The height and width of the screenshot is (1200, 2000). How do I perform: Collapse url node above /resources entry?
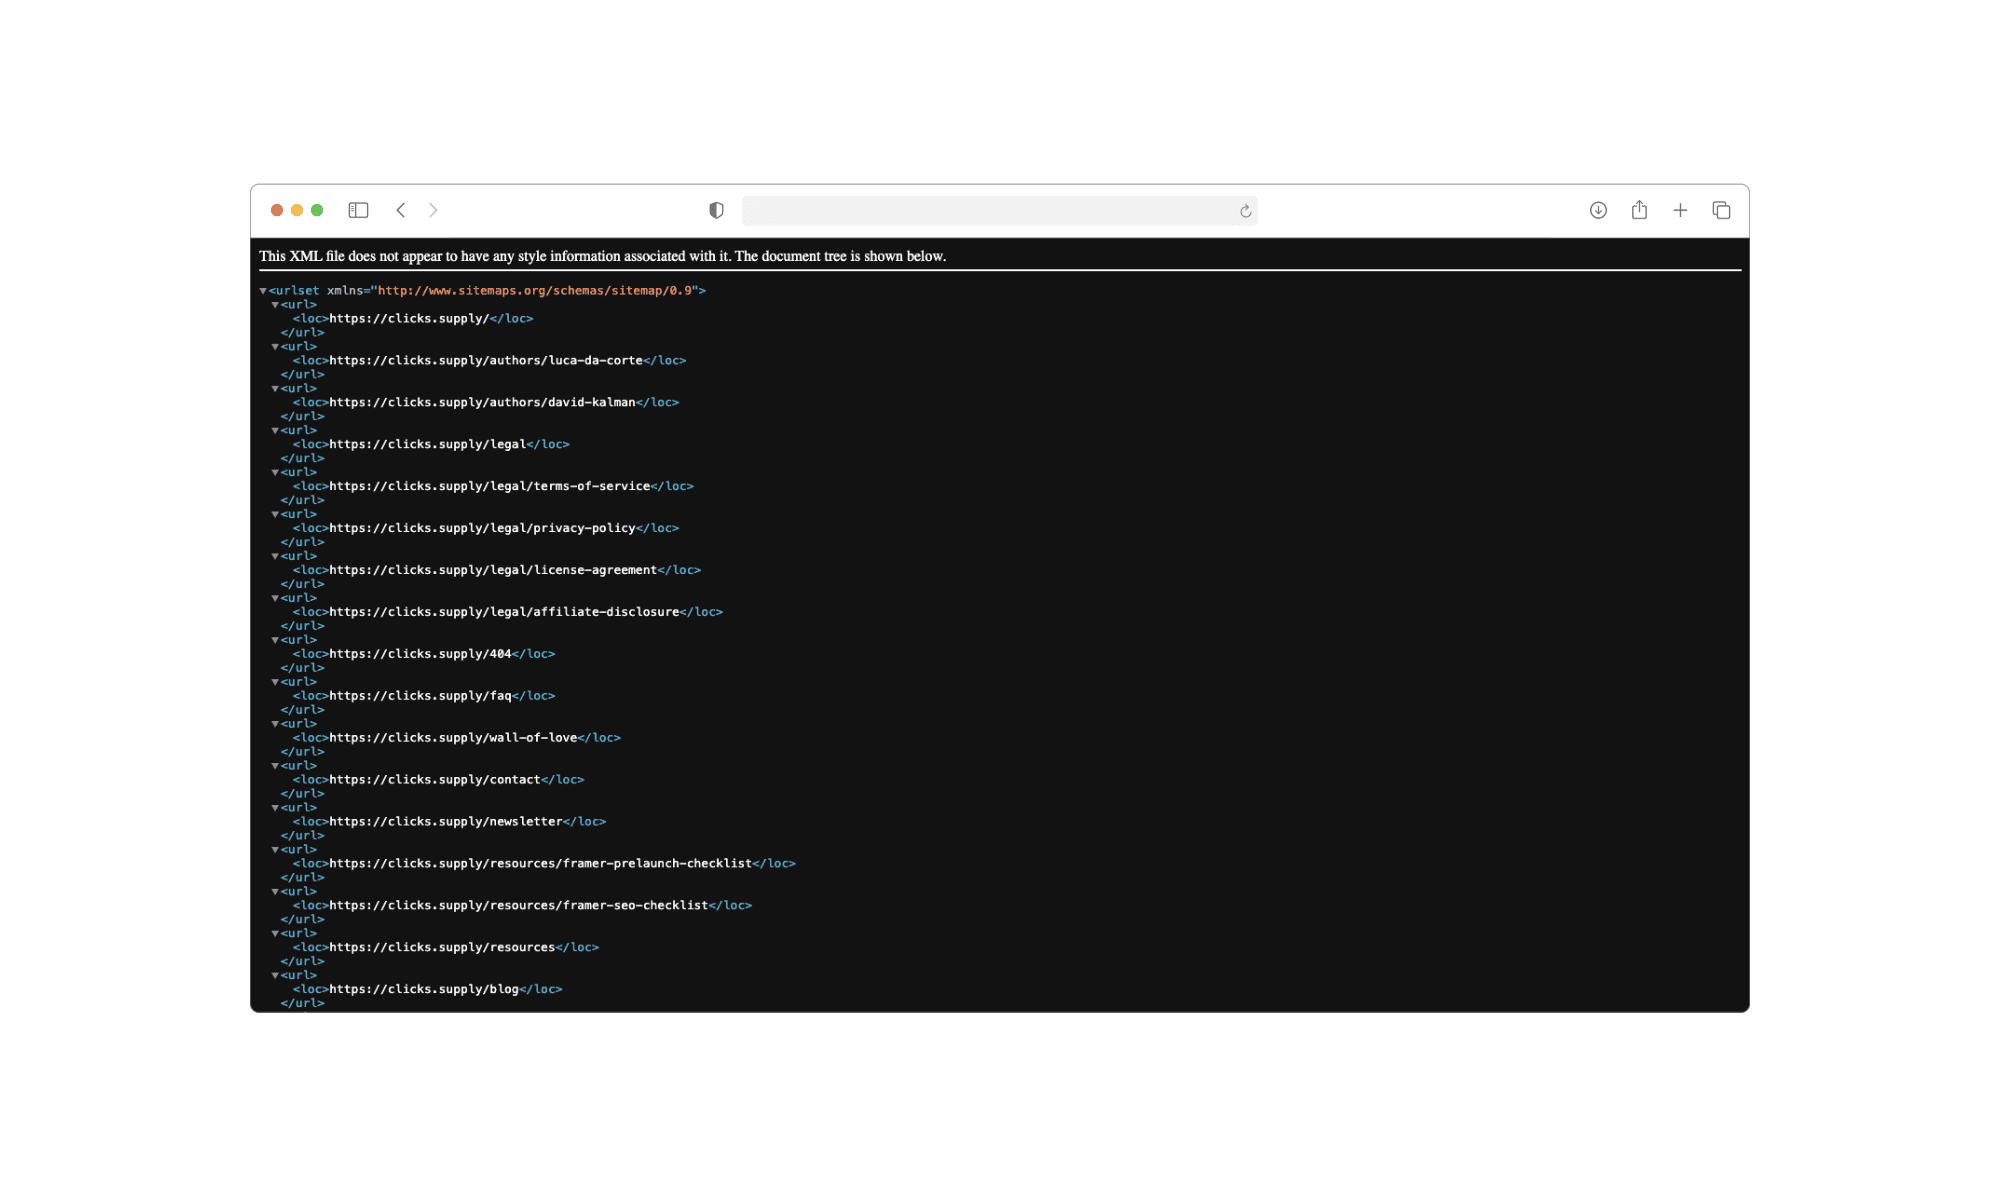coord(275,935)
